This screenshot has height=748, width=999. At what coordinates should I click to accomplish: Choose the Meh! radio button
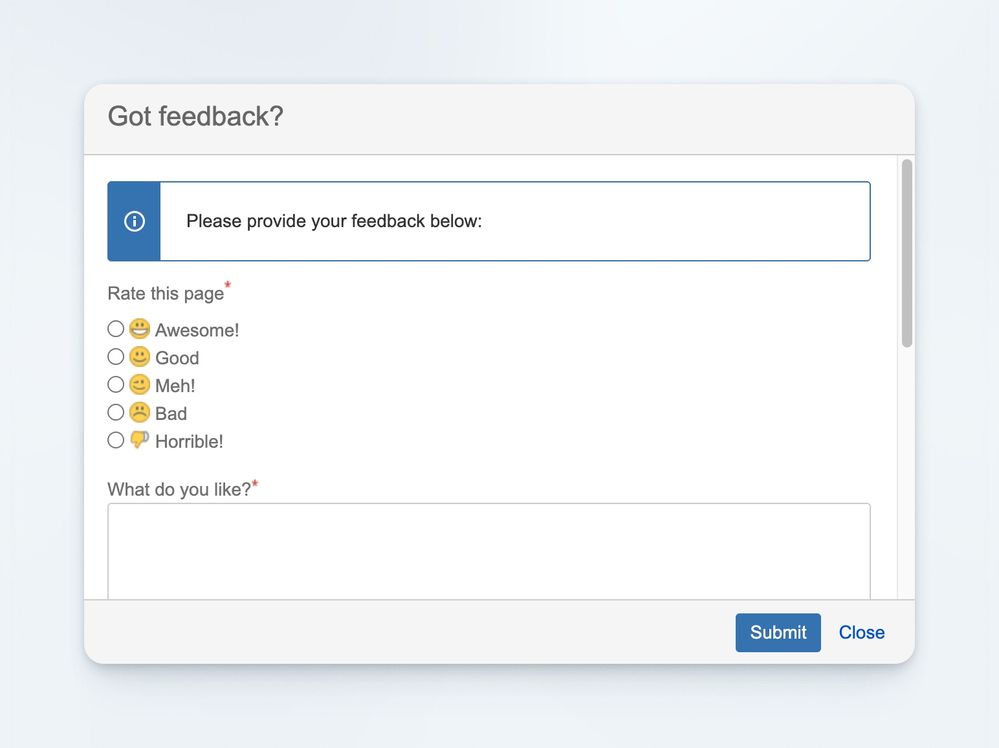tap(116, 385)
